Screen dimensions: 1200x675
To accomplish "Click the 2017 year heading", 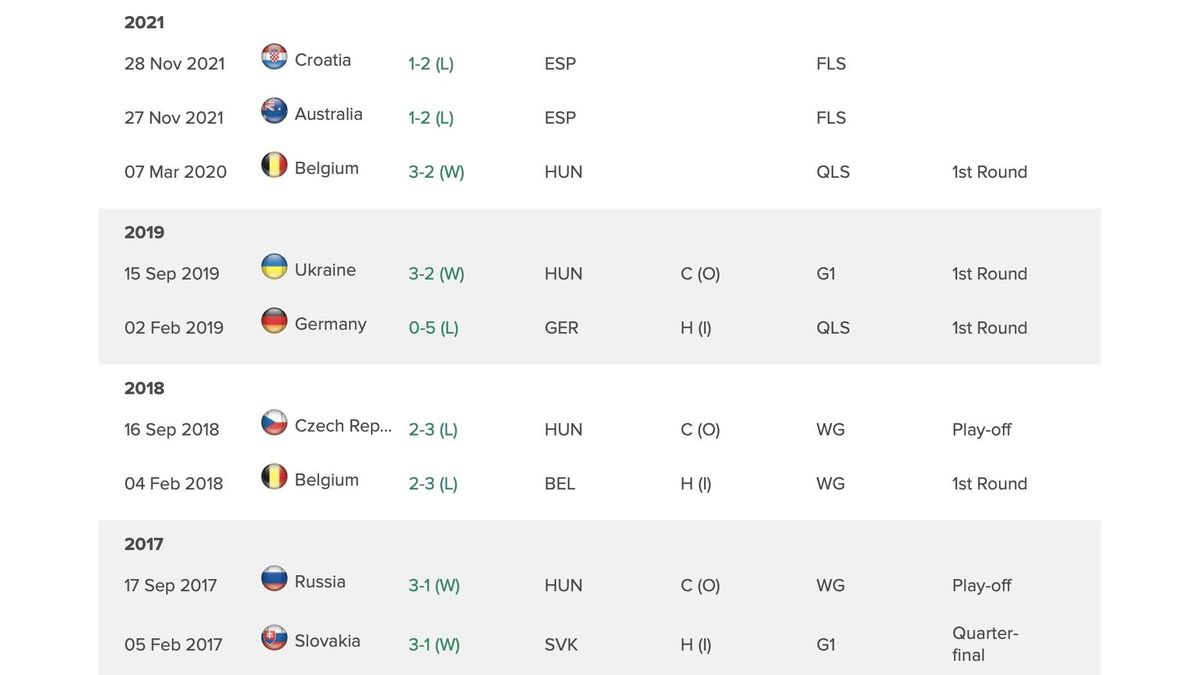I will [x=144, y=545].
